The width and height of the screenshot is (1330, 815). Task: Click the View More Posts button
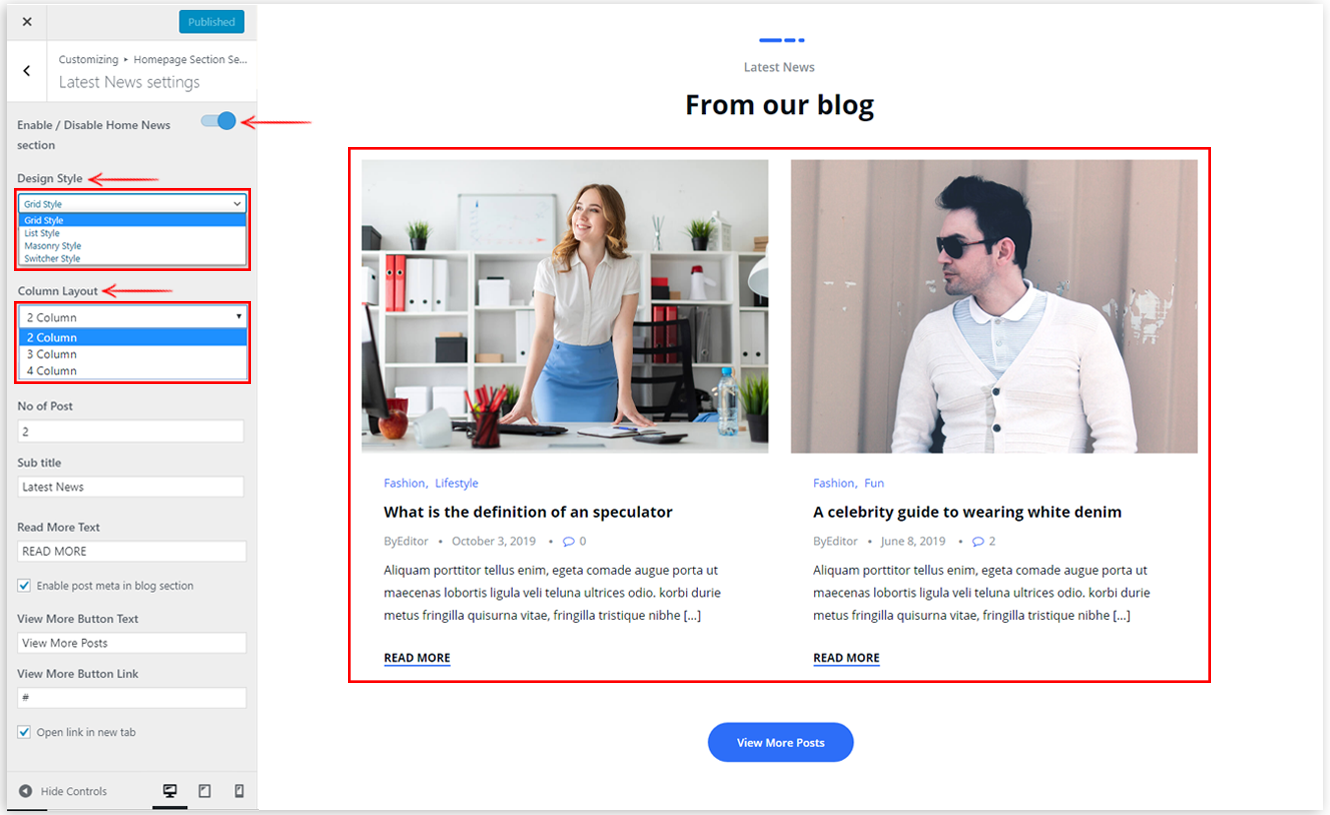[x=781, y=742]
